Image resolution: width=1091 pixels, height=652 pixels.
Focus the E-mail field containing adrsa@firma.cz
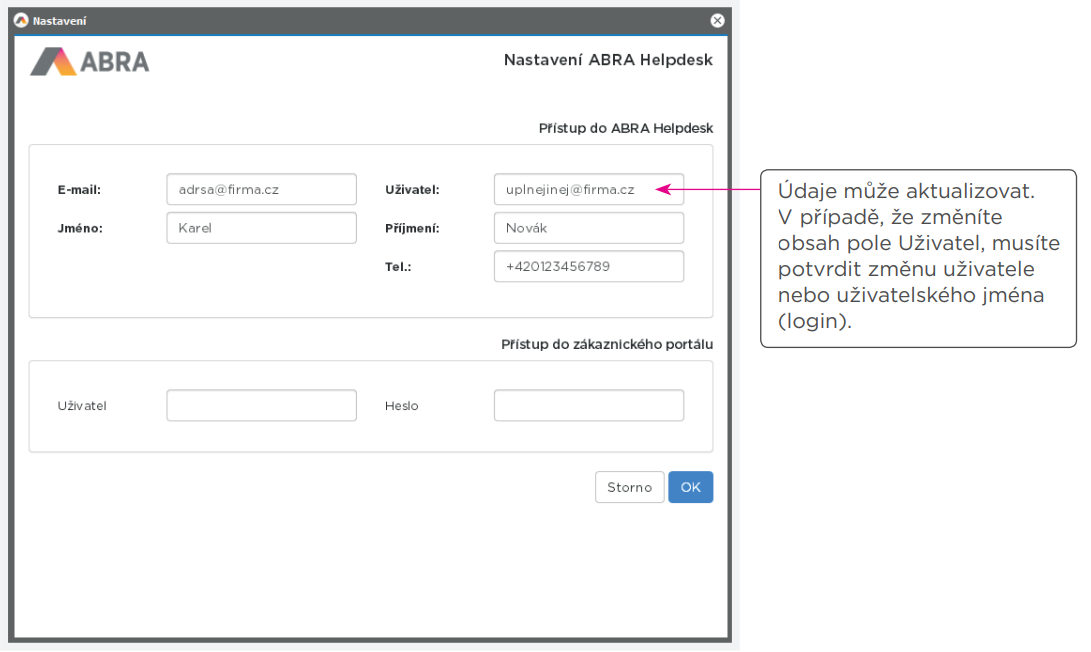(261, 189)
